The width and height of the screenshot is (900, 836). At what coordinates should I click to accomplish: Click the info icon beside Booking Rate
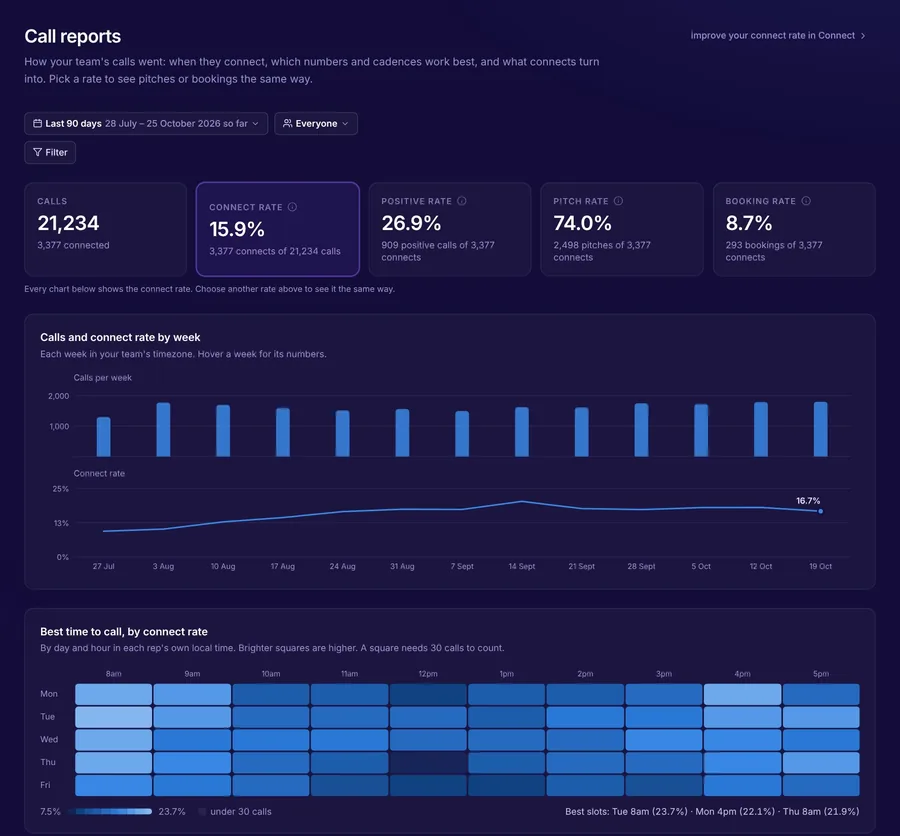pyautogui.click(x=806, y=201)
